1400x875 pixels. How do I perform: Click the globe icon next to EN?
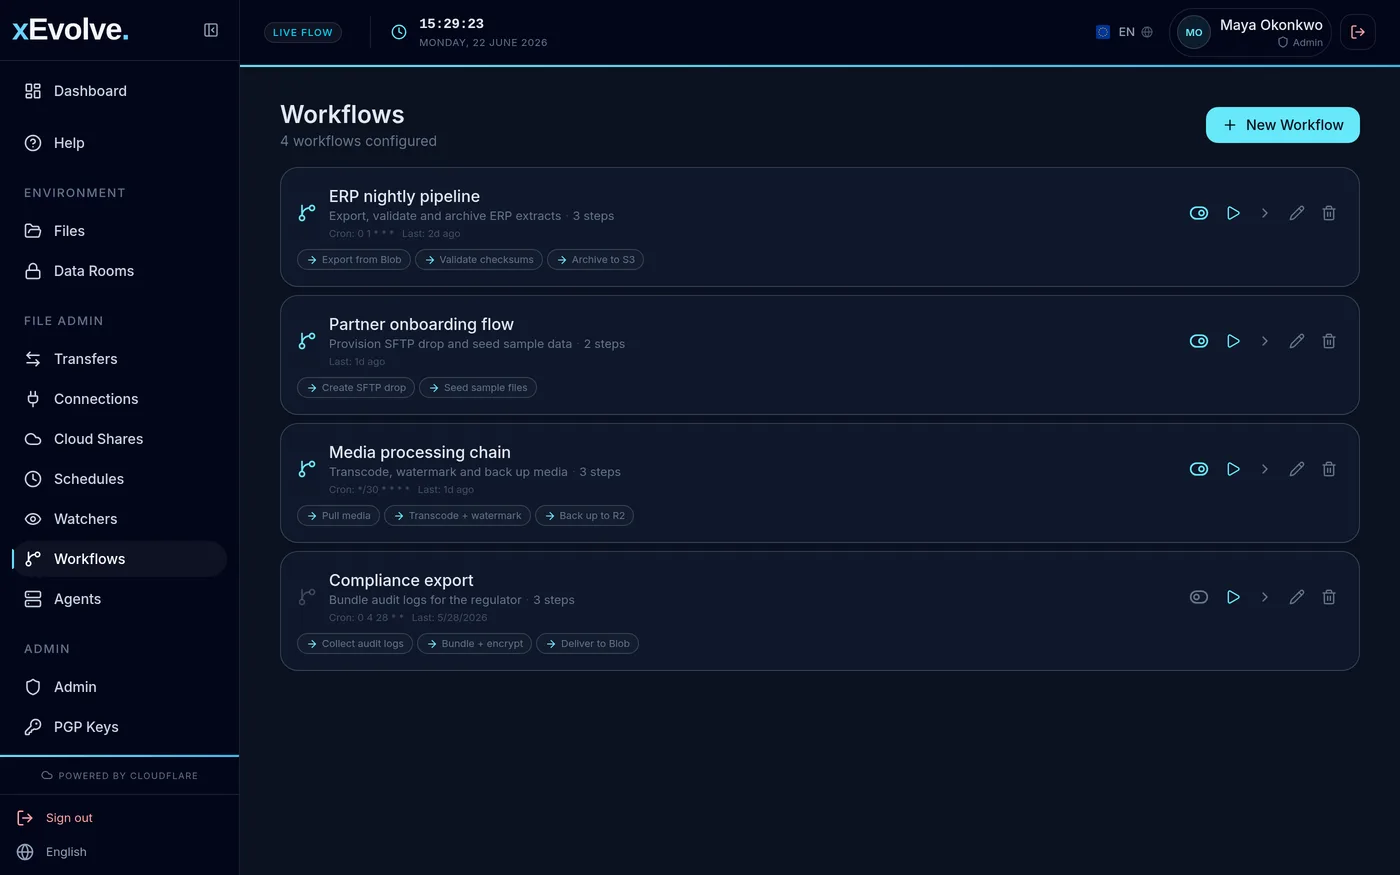click(1147, 32)
